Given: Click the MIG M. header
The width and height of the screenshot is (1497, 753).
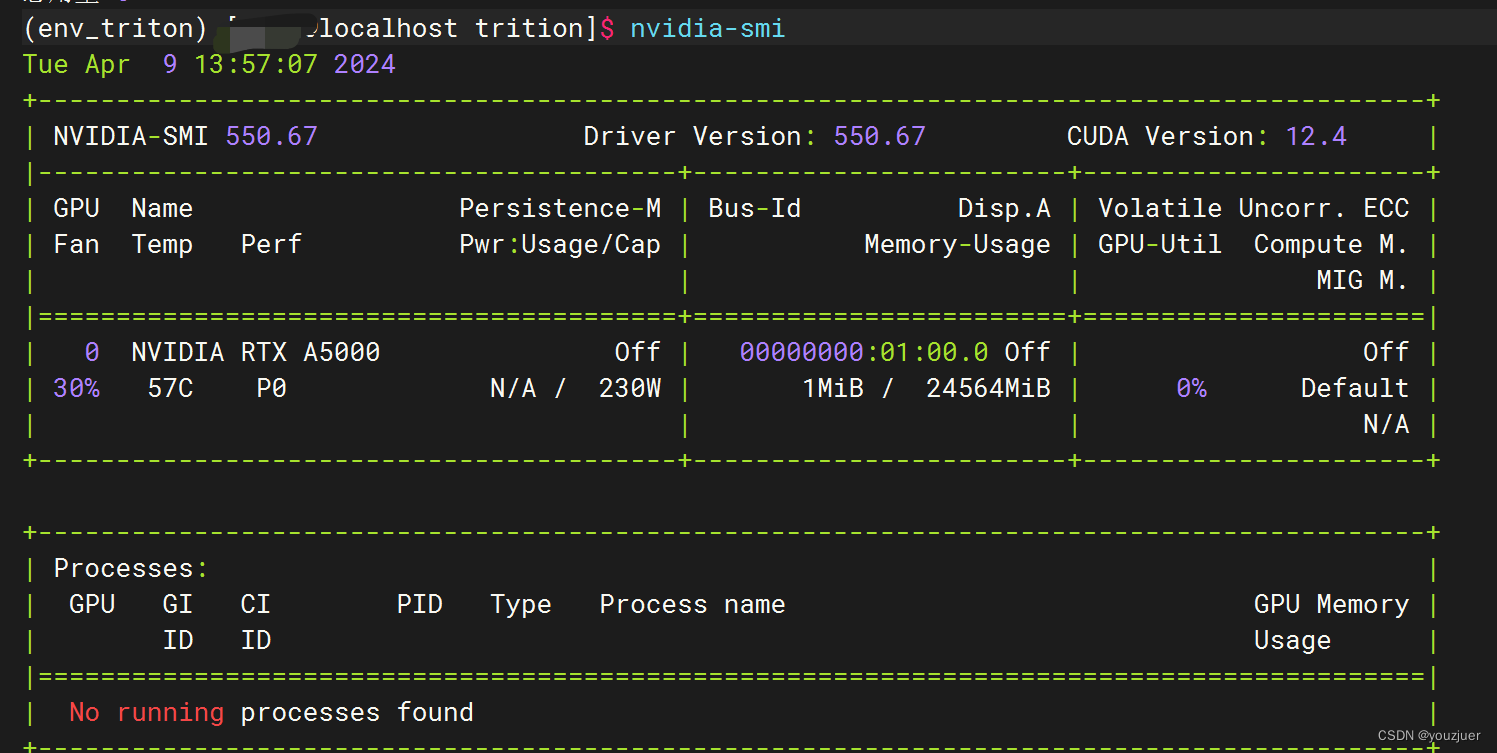Looking at the screenshot, I should (x=1362, y=281).
